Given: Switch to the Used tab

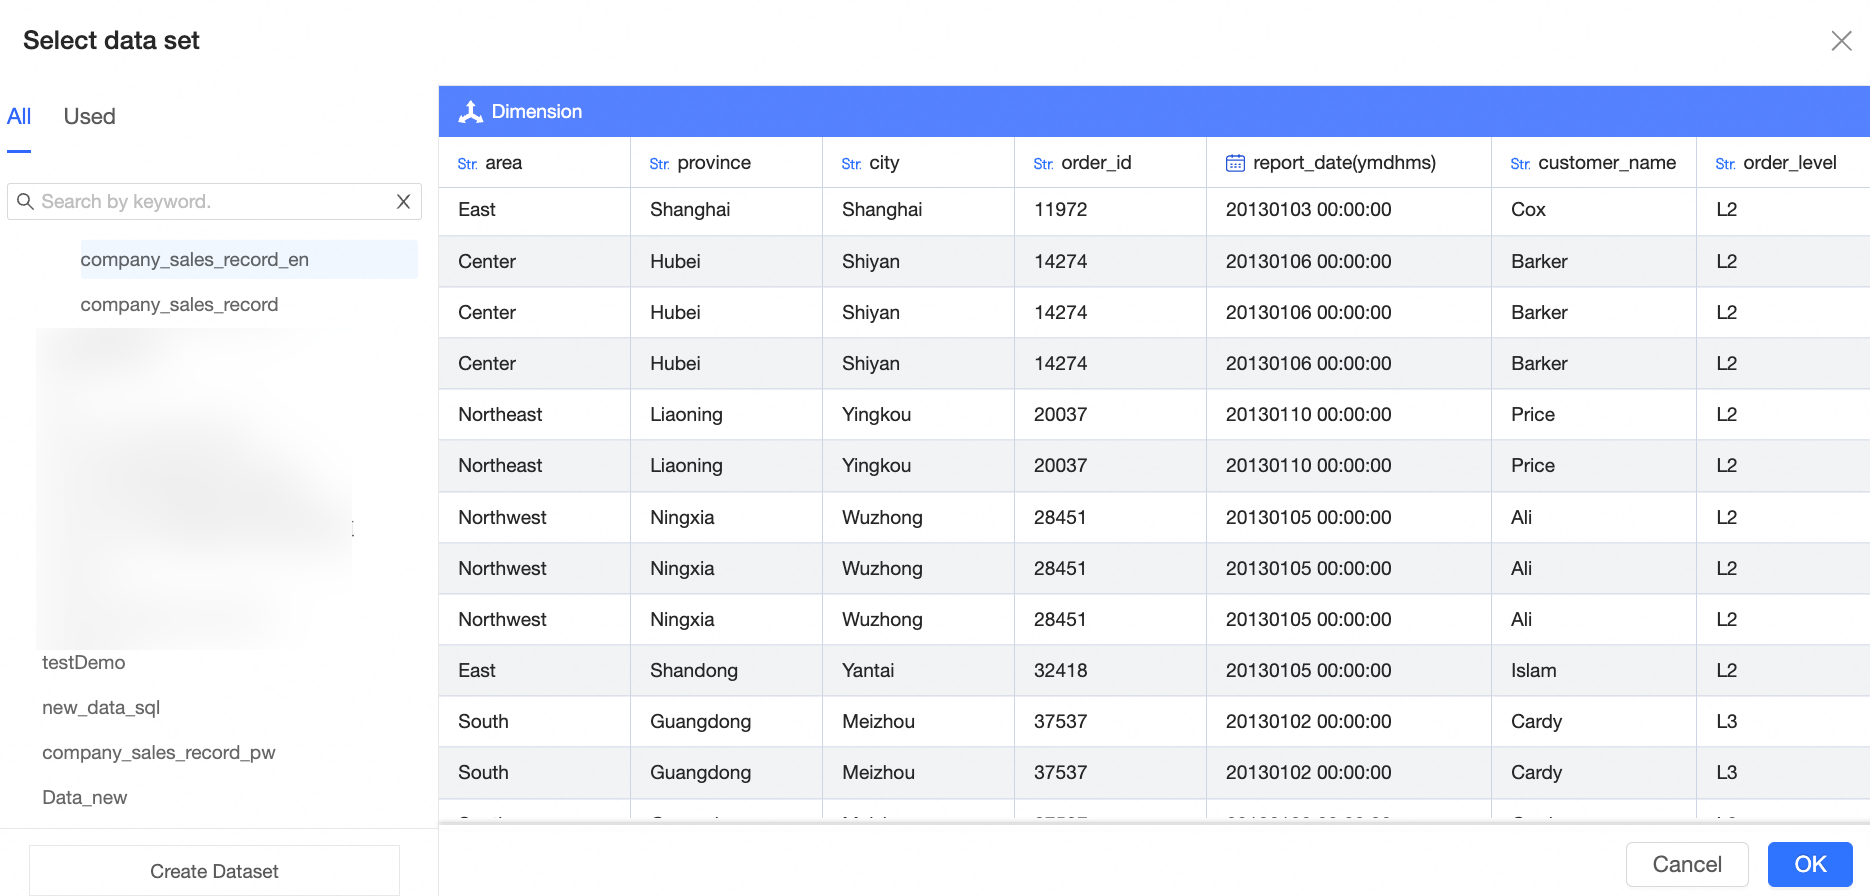Looking at the screenshot, I should [89, 117].
